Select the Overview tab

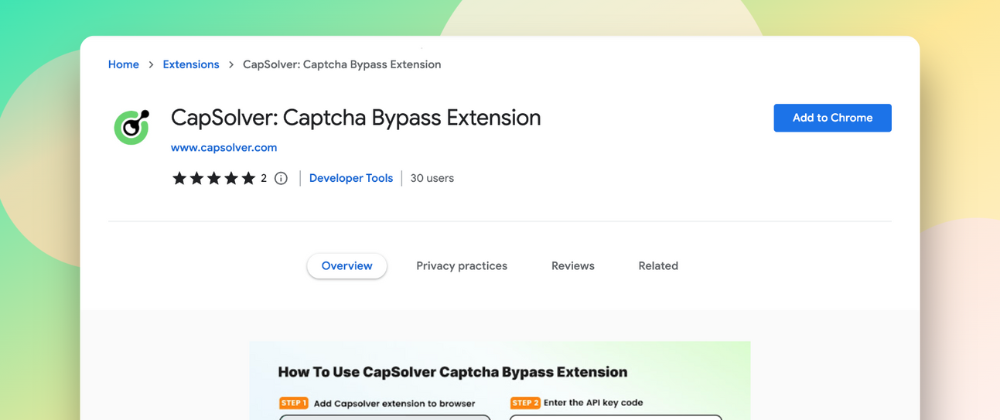coord(347,266)
